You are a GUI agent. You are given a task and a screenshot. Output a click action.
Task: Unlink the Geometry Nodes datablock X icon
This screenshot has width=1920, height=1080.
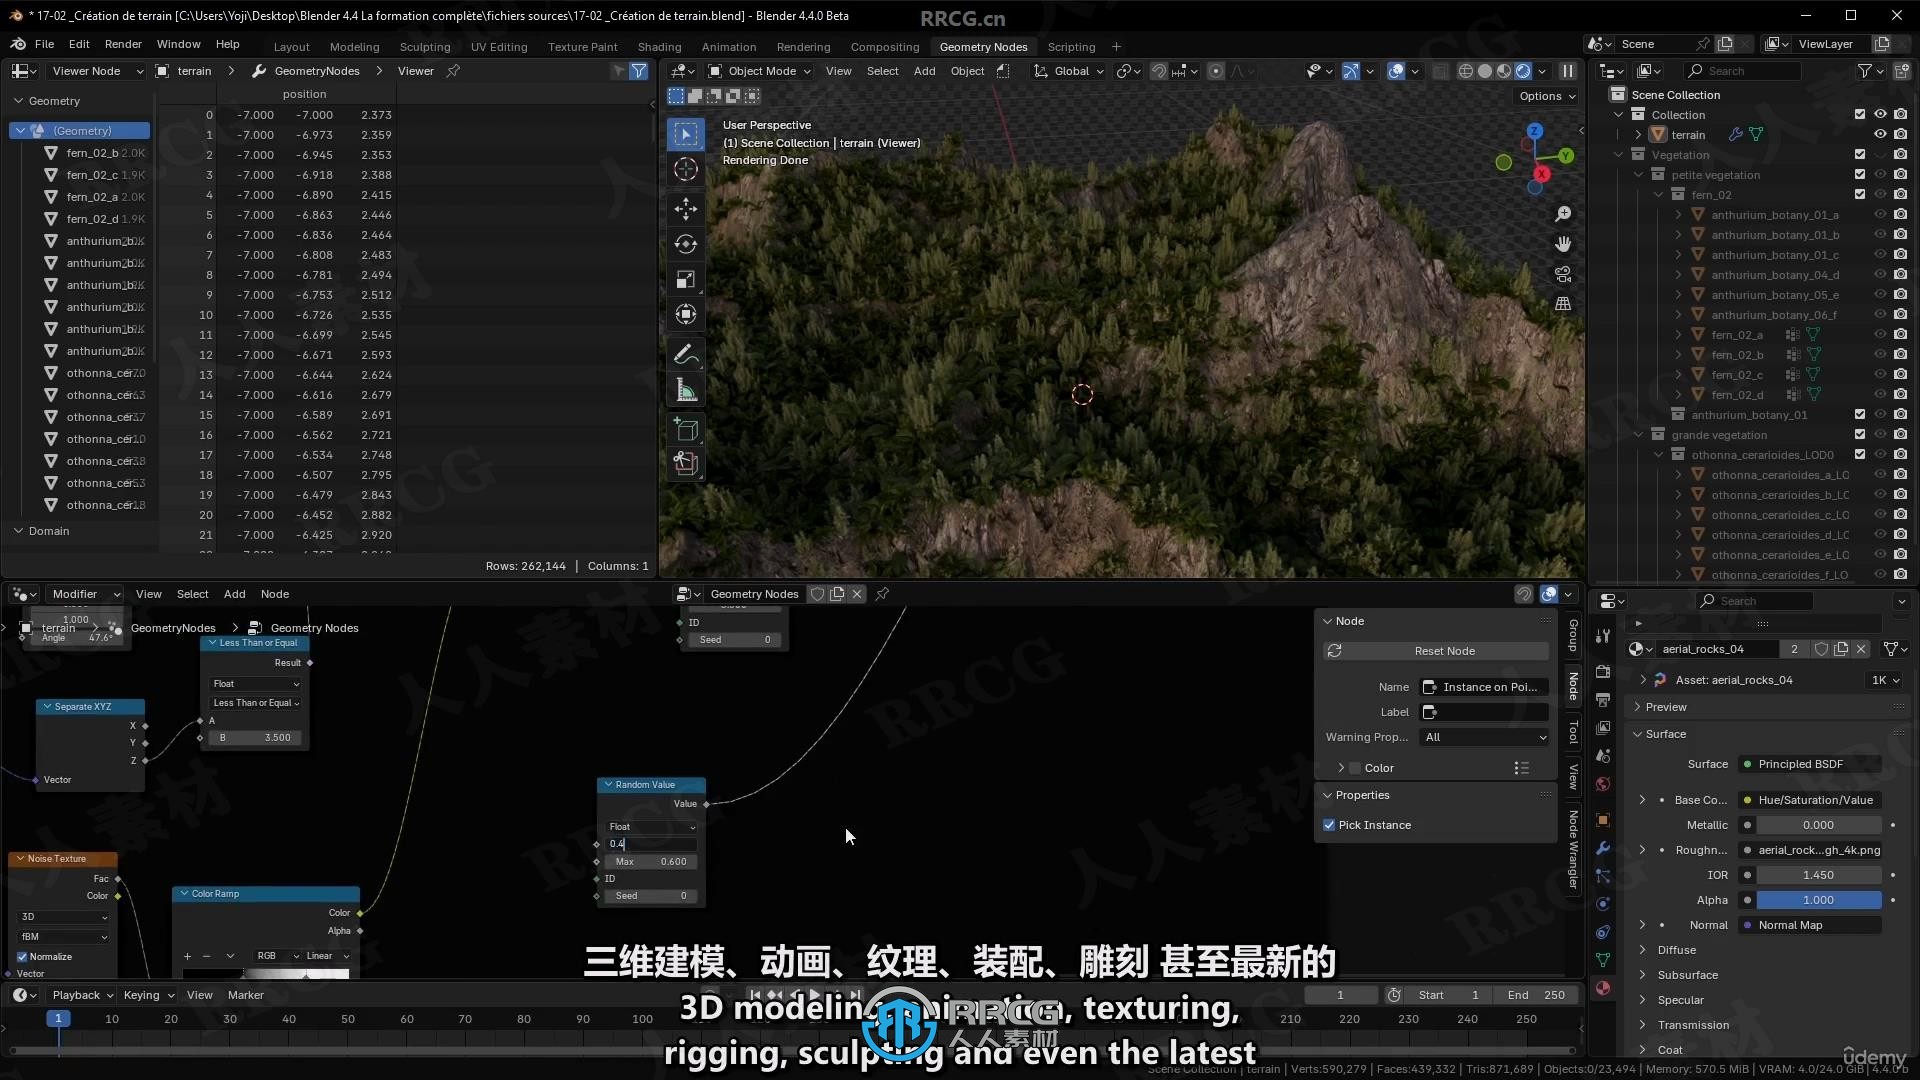pyautogui.click(x=857, y=594)
